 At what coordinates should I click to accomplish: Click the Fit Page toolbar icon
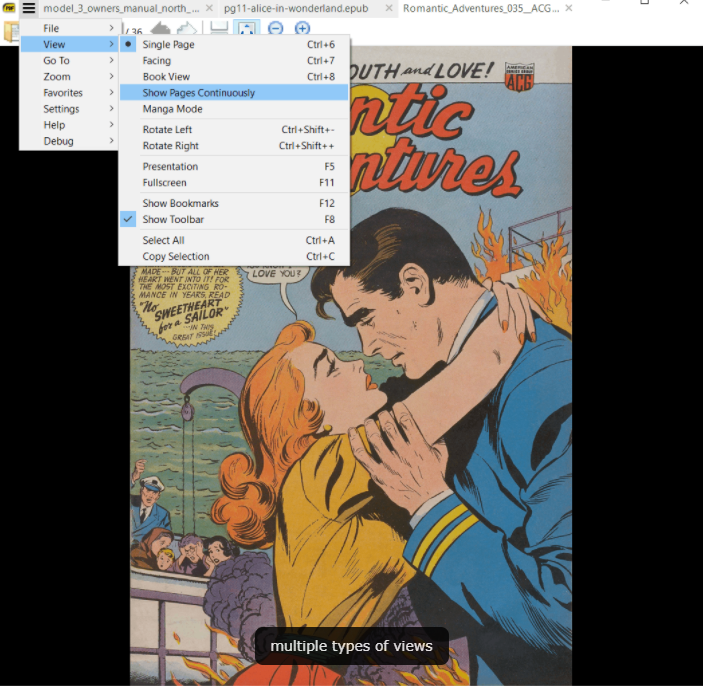(247, 28)
